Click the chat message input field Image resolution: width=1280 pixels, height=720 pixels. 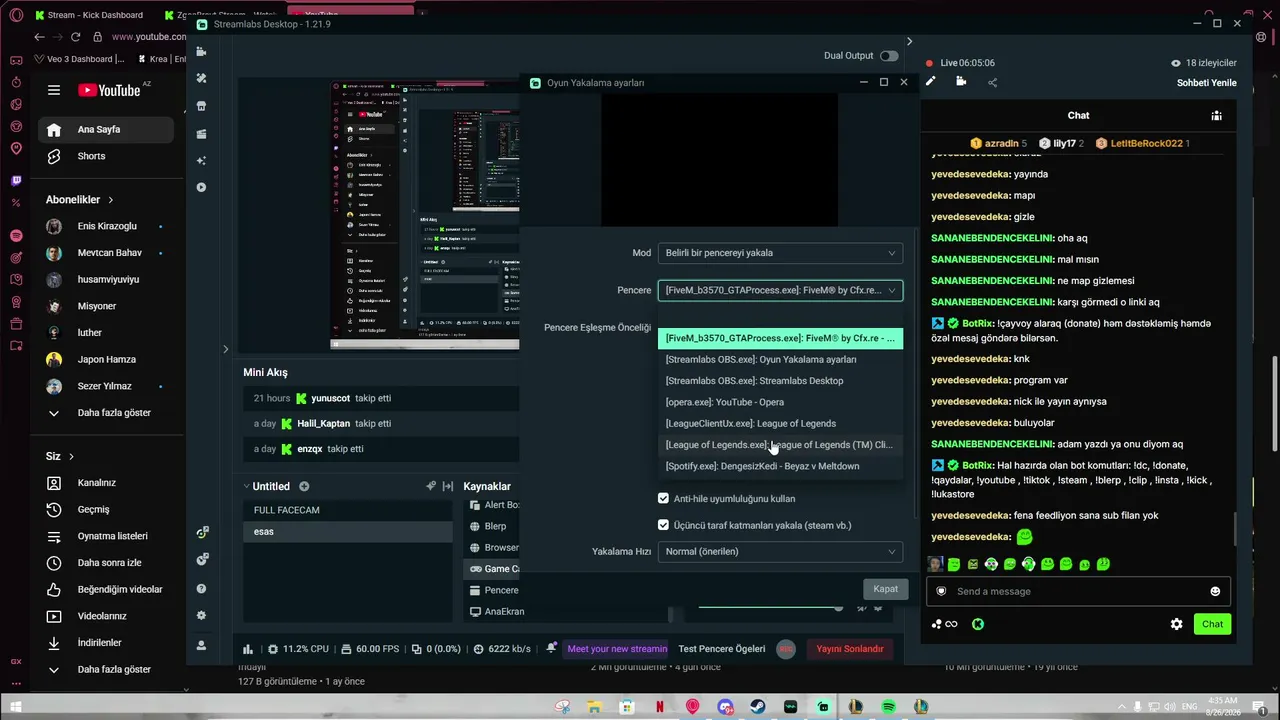pyautogui.click(x=1078, y=591)
